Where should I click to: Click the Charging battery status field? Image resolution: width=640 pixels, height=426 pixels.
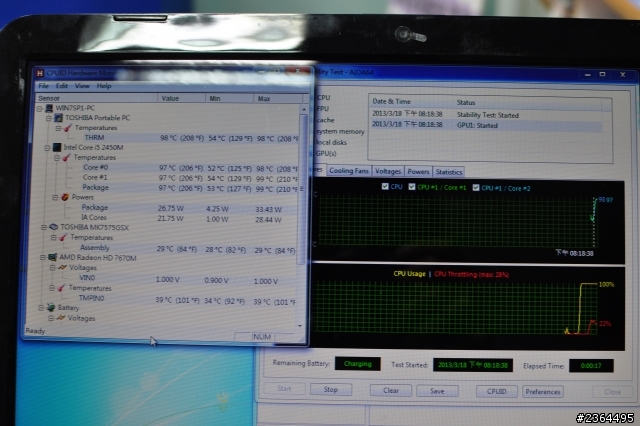[x=358, y=364]
